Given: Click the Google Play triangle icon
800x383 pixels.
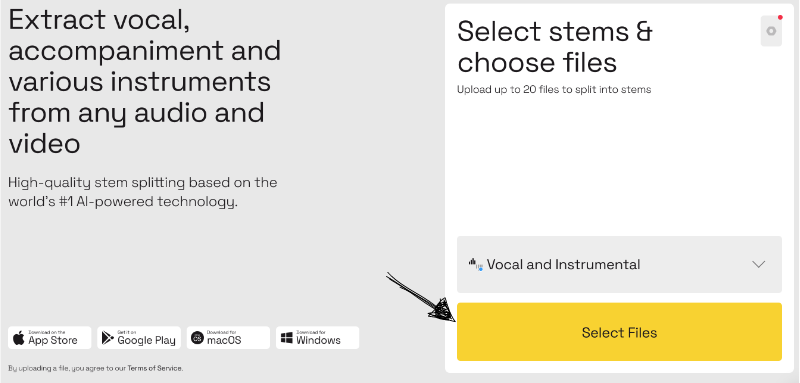Looking at the screenshot, I should [x=108, y=338].
